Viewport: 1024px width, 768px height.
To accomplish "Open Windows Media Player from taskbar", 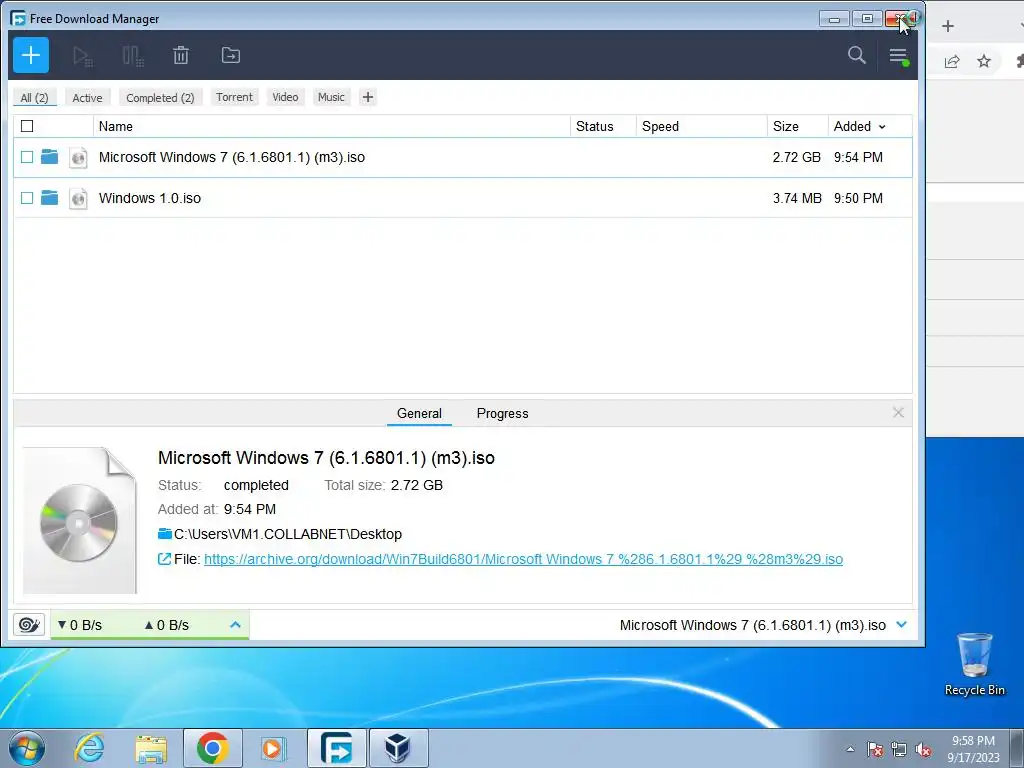I will coord(273,748).
